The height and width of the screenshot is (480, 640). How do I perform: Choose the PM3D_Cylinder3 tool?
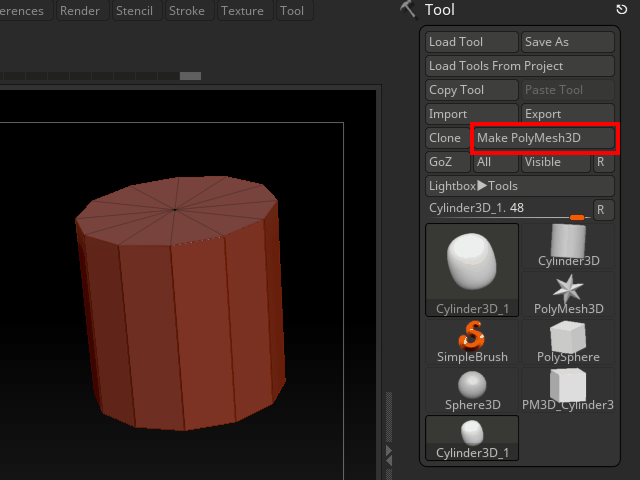point(568,390)
